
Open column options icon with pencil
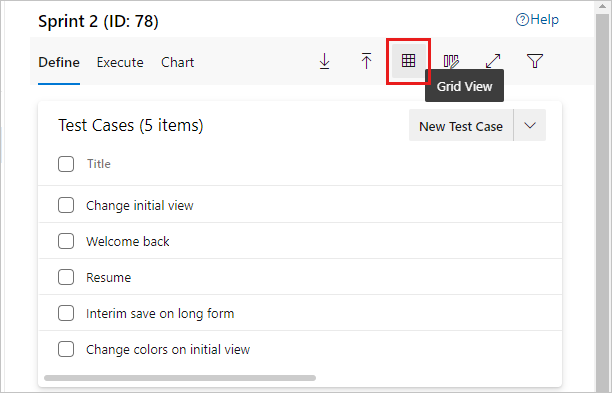(451, 61)
